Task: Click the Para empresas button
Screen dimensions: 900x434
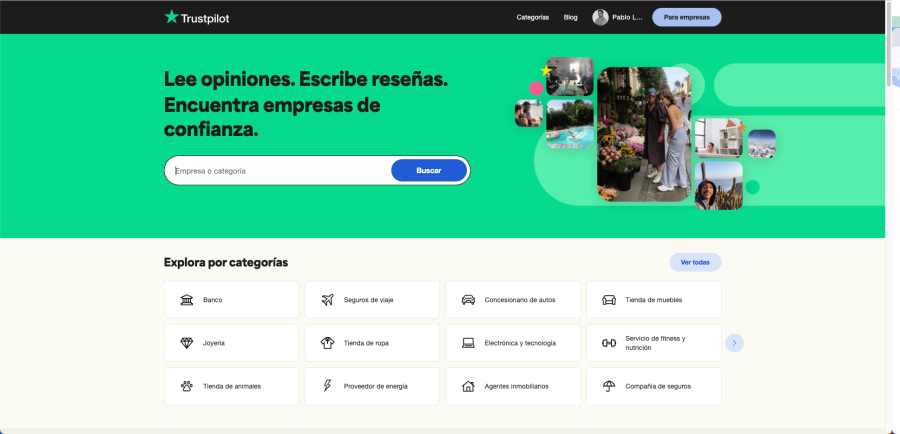Action: pos(686,17)
